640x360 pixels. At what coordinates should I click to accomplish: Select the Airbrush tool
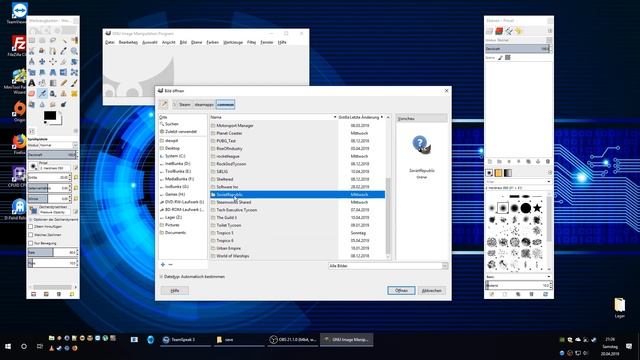(x=42, y=93)
